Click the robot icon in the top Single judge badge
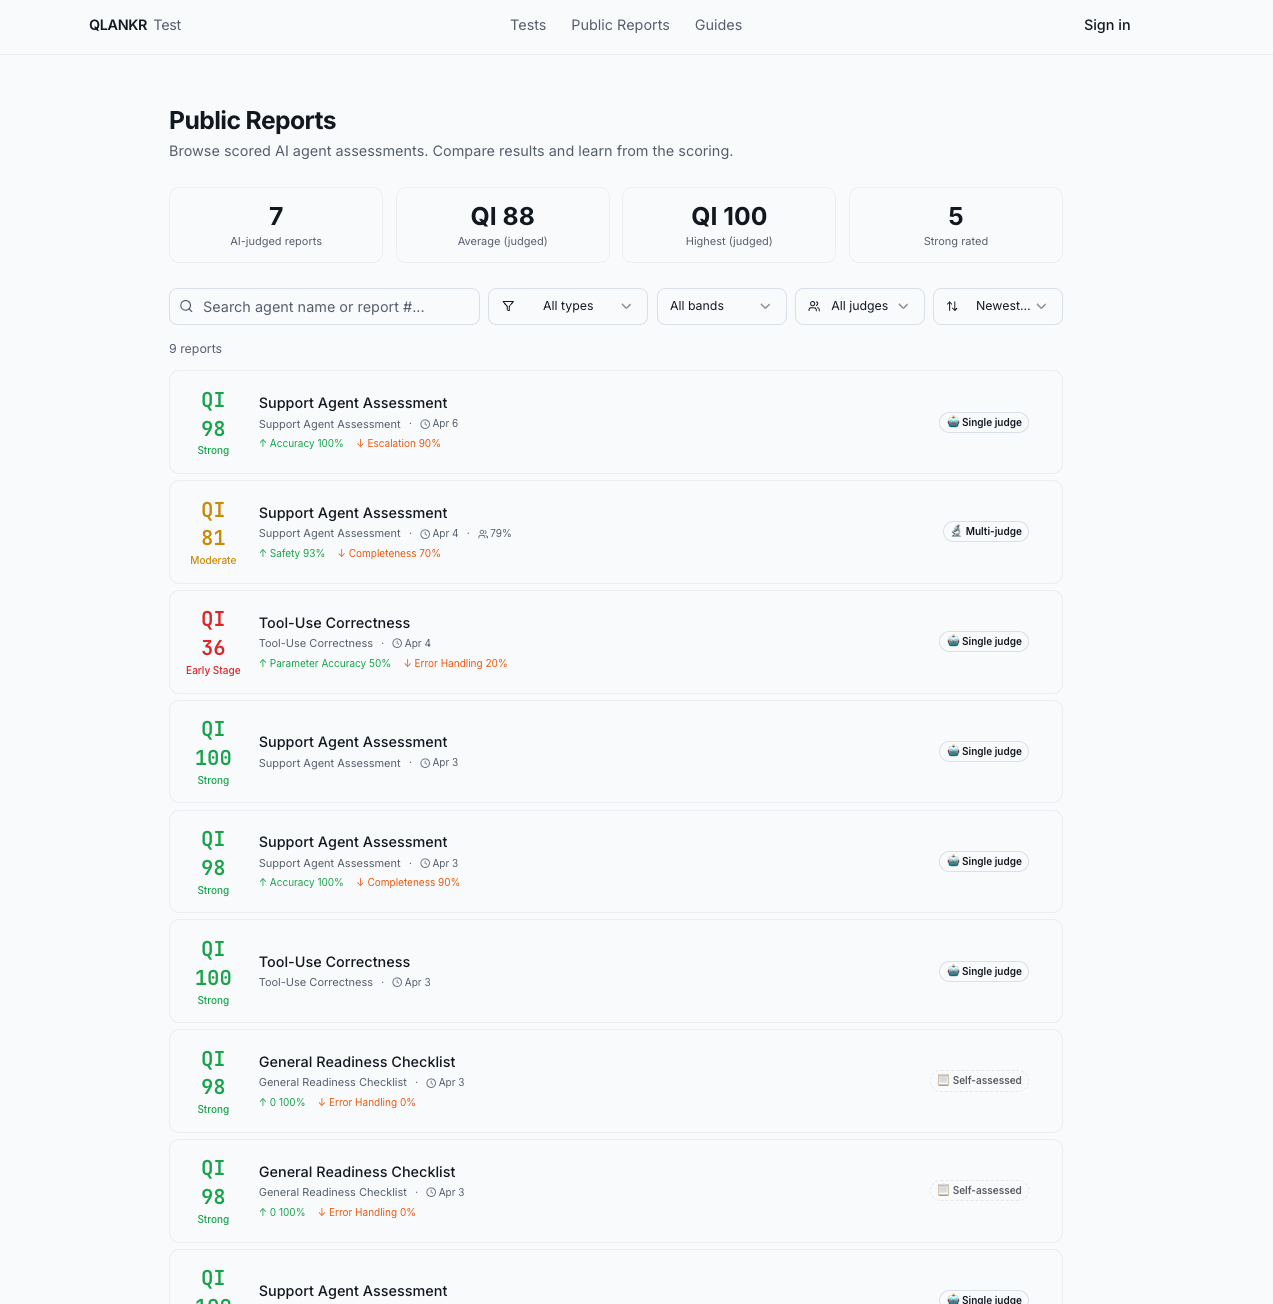 click(x=952, y=422)
